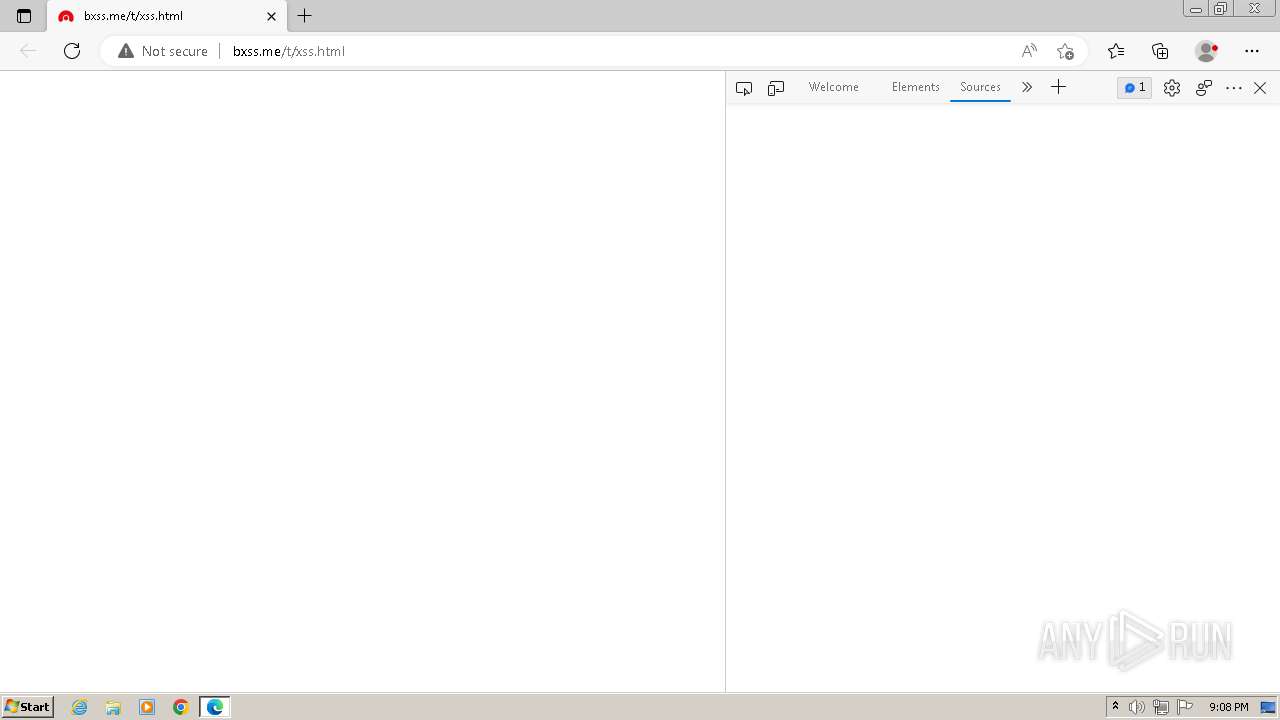Viewport: 1280px width, 720px height.
Task: View Not secure site information
Action: 163,51
